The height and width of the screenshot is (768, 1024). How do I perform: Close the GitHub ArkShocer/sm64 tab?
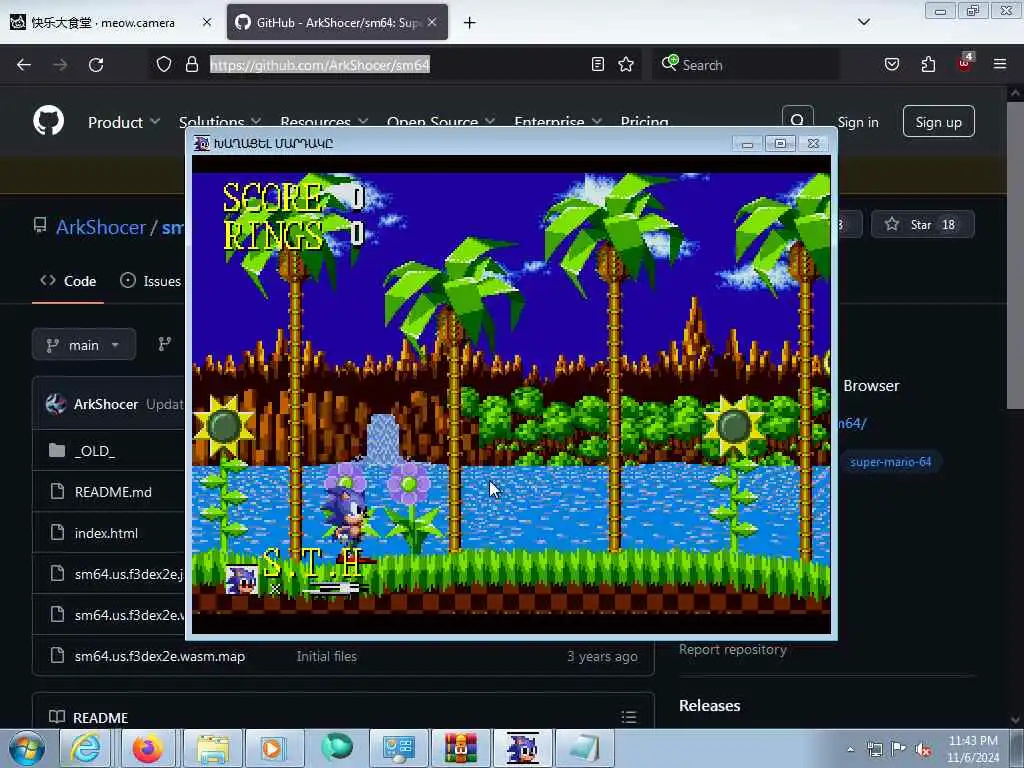tap(432, 22)
